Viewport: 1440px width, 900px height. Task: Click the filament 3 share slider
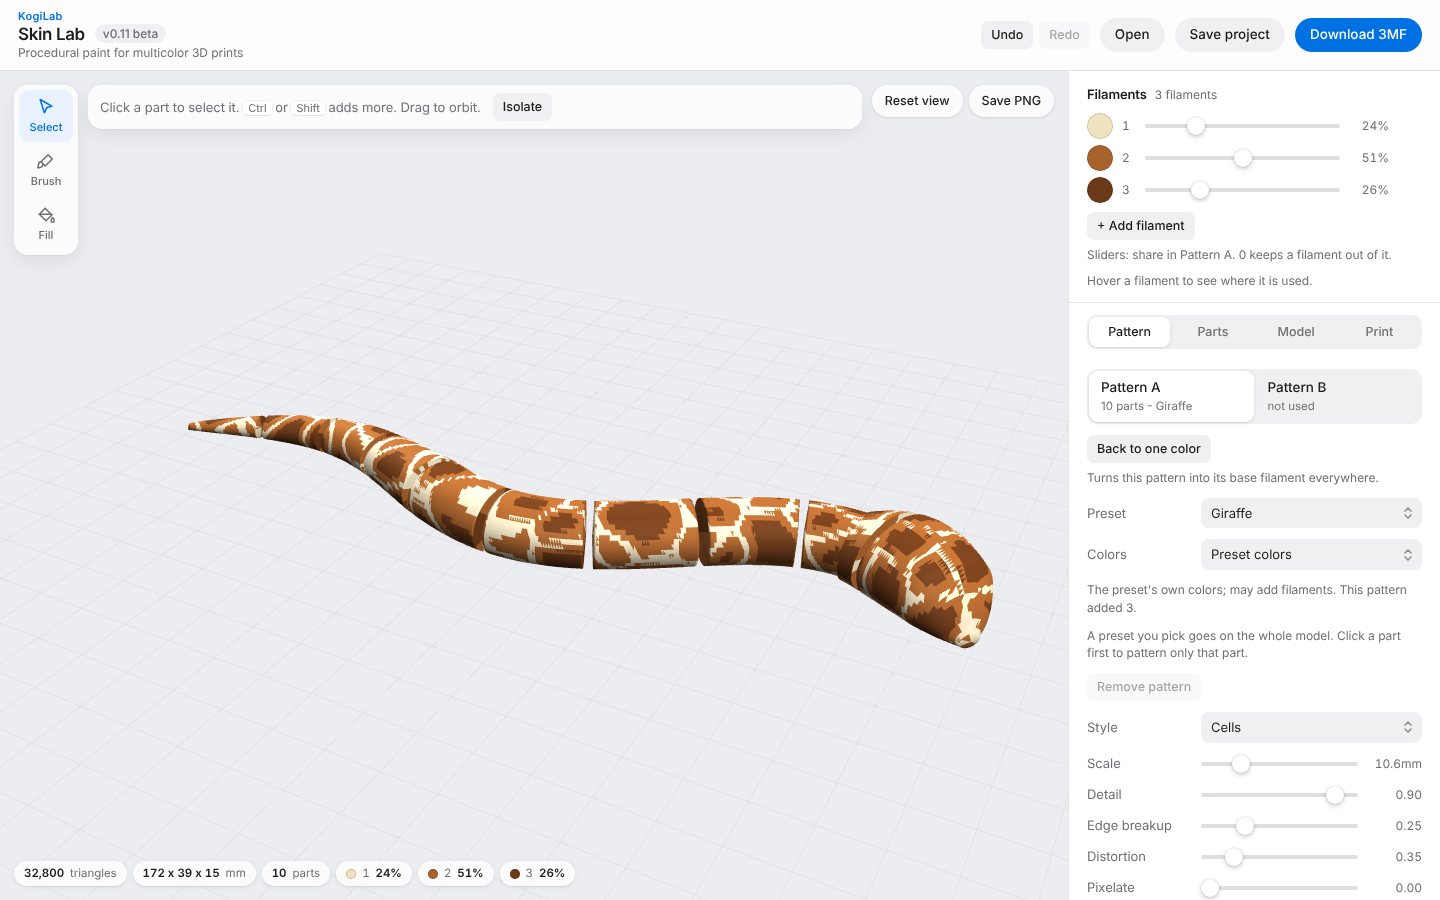pos(1242,190)
